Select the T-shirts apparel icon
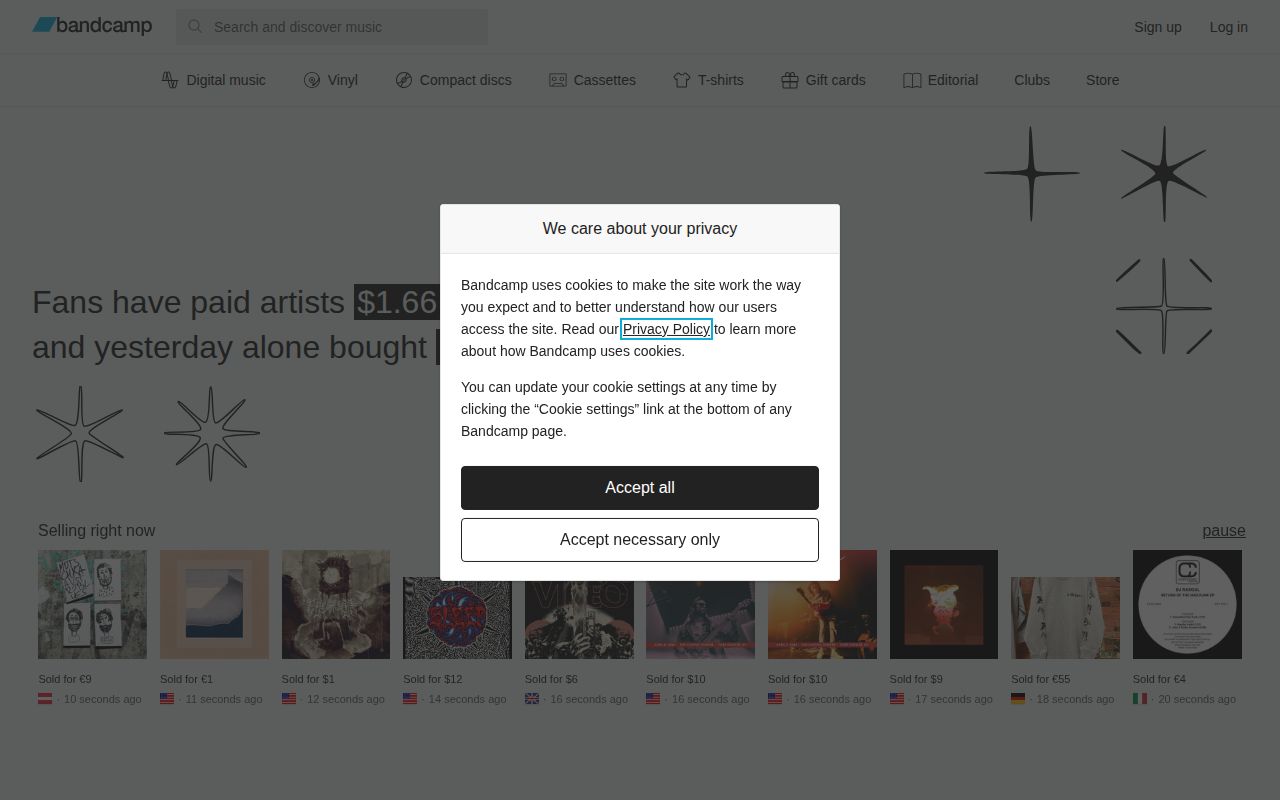Image resolution: width=1280 pixels, height=800 pixels. pyautogui.click(x=683, y=79)
